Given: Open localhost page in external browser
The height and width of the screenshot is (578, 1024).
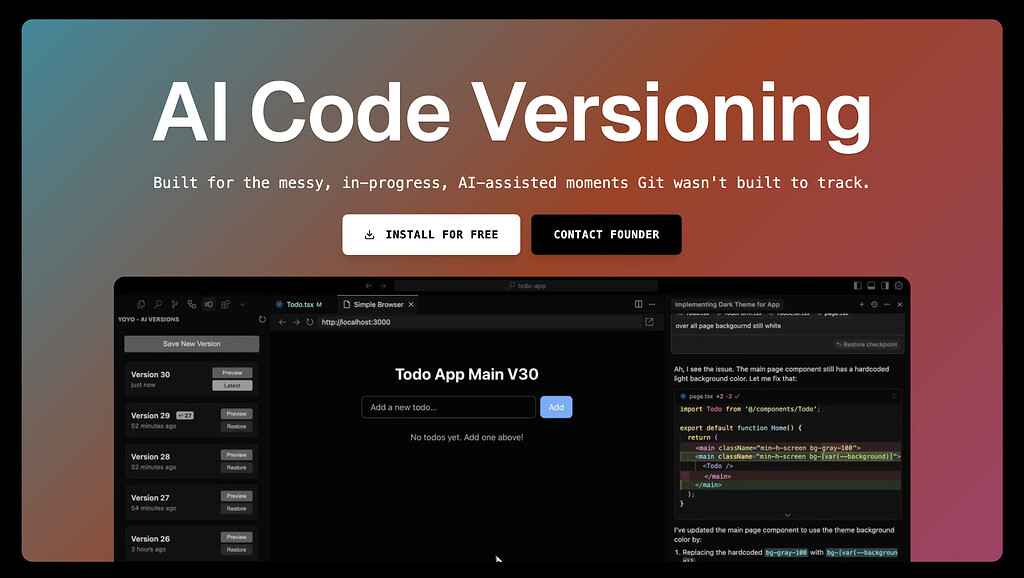Looking at the screenshot, I should [649, 322].
